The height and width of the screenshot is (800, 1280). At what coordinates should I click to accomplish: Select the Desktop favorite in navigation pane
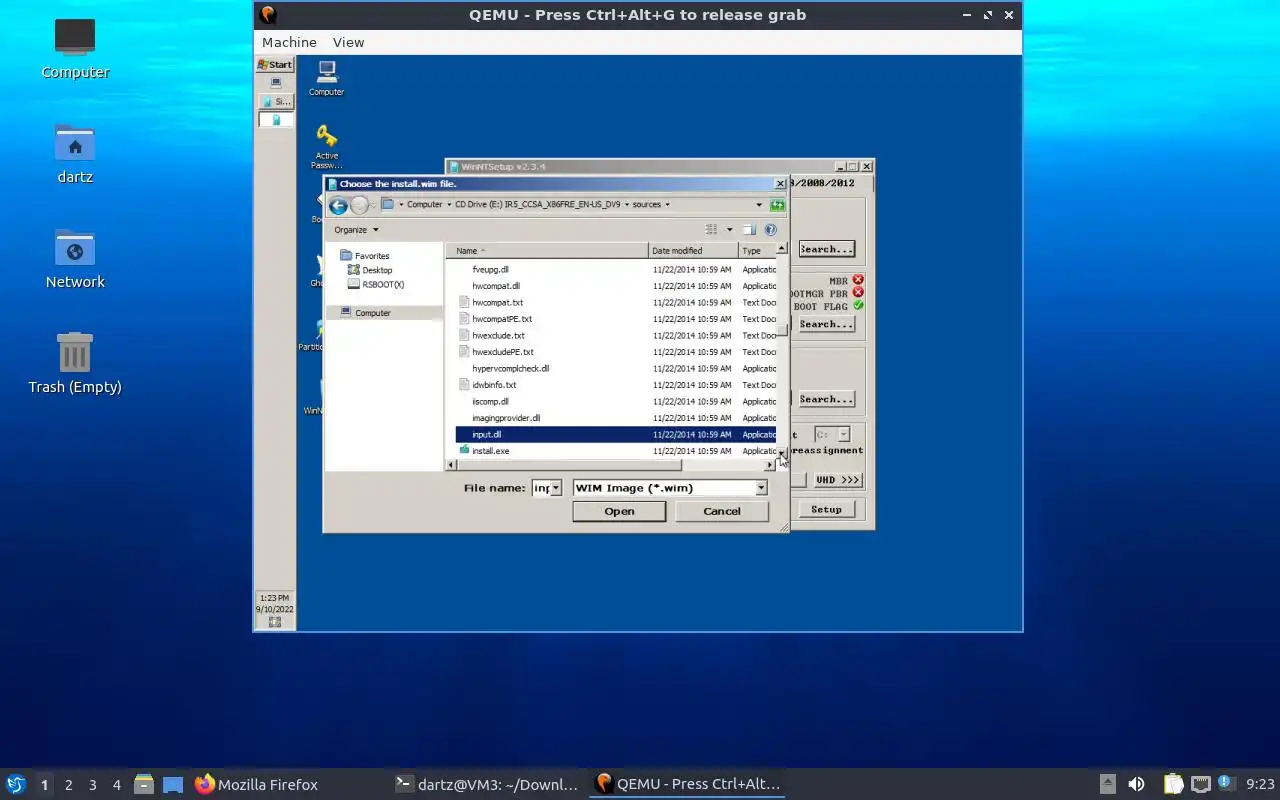[370, 270]
